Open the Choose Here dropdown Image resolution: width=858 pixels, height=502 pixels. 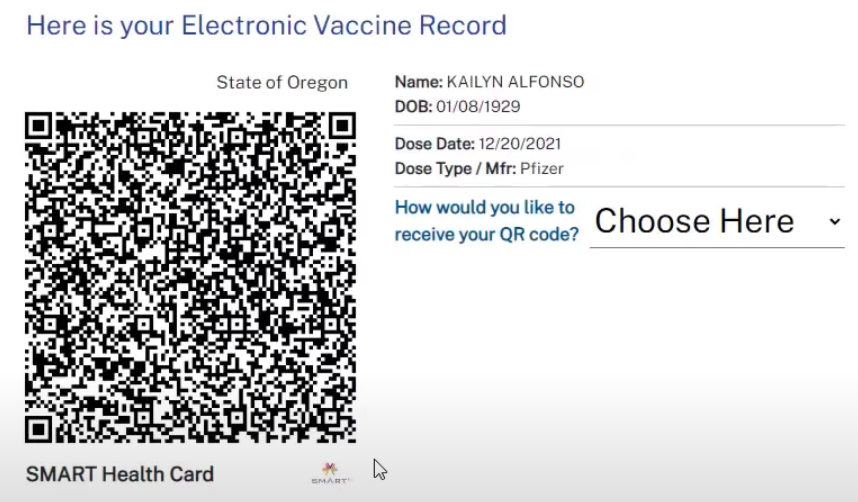coord(717,222)
